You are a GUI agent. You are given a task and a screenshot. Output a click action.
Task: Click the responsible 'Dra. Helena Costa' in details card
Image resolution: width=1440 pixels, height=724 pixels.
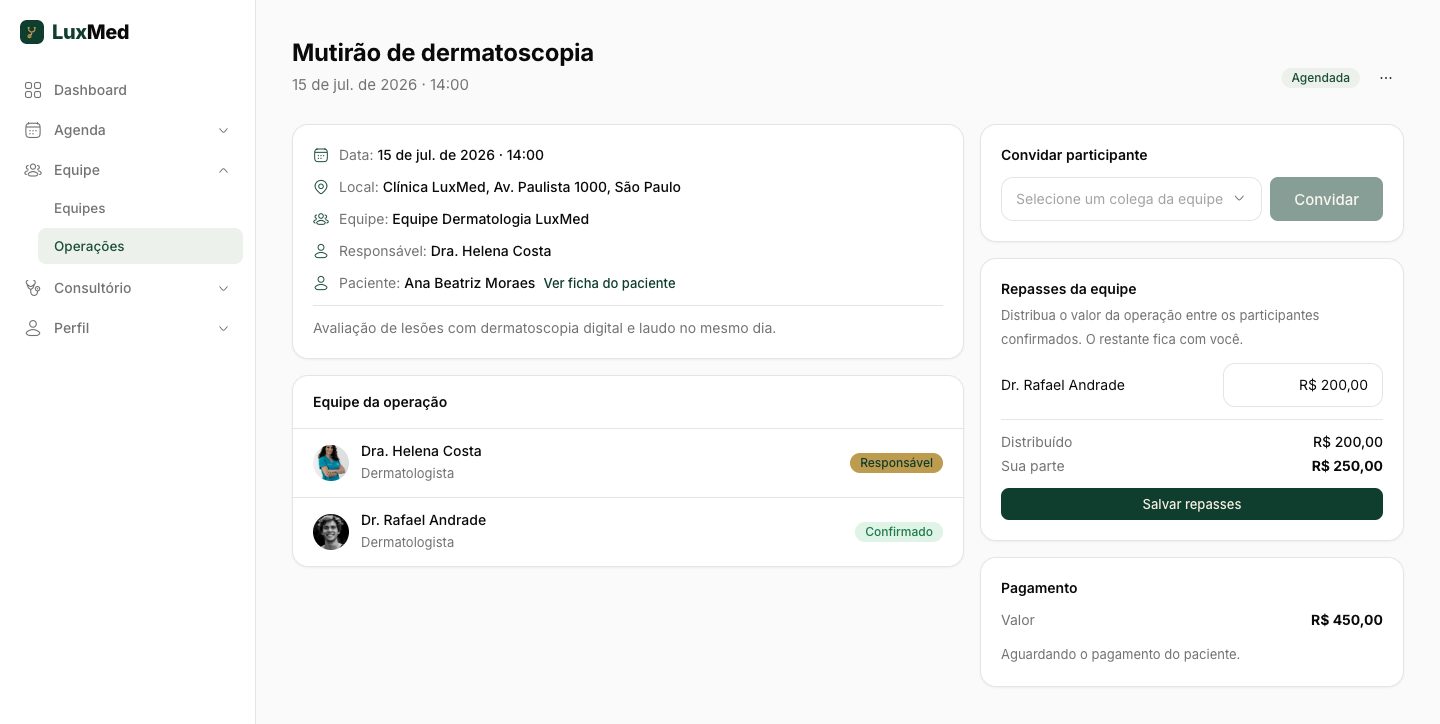491,251
